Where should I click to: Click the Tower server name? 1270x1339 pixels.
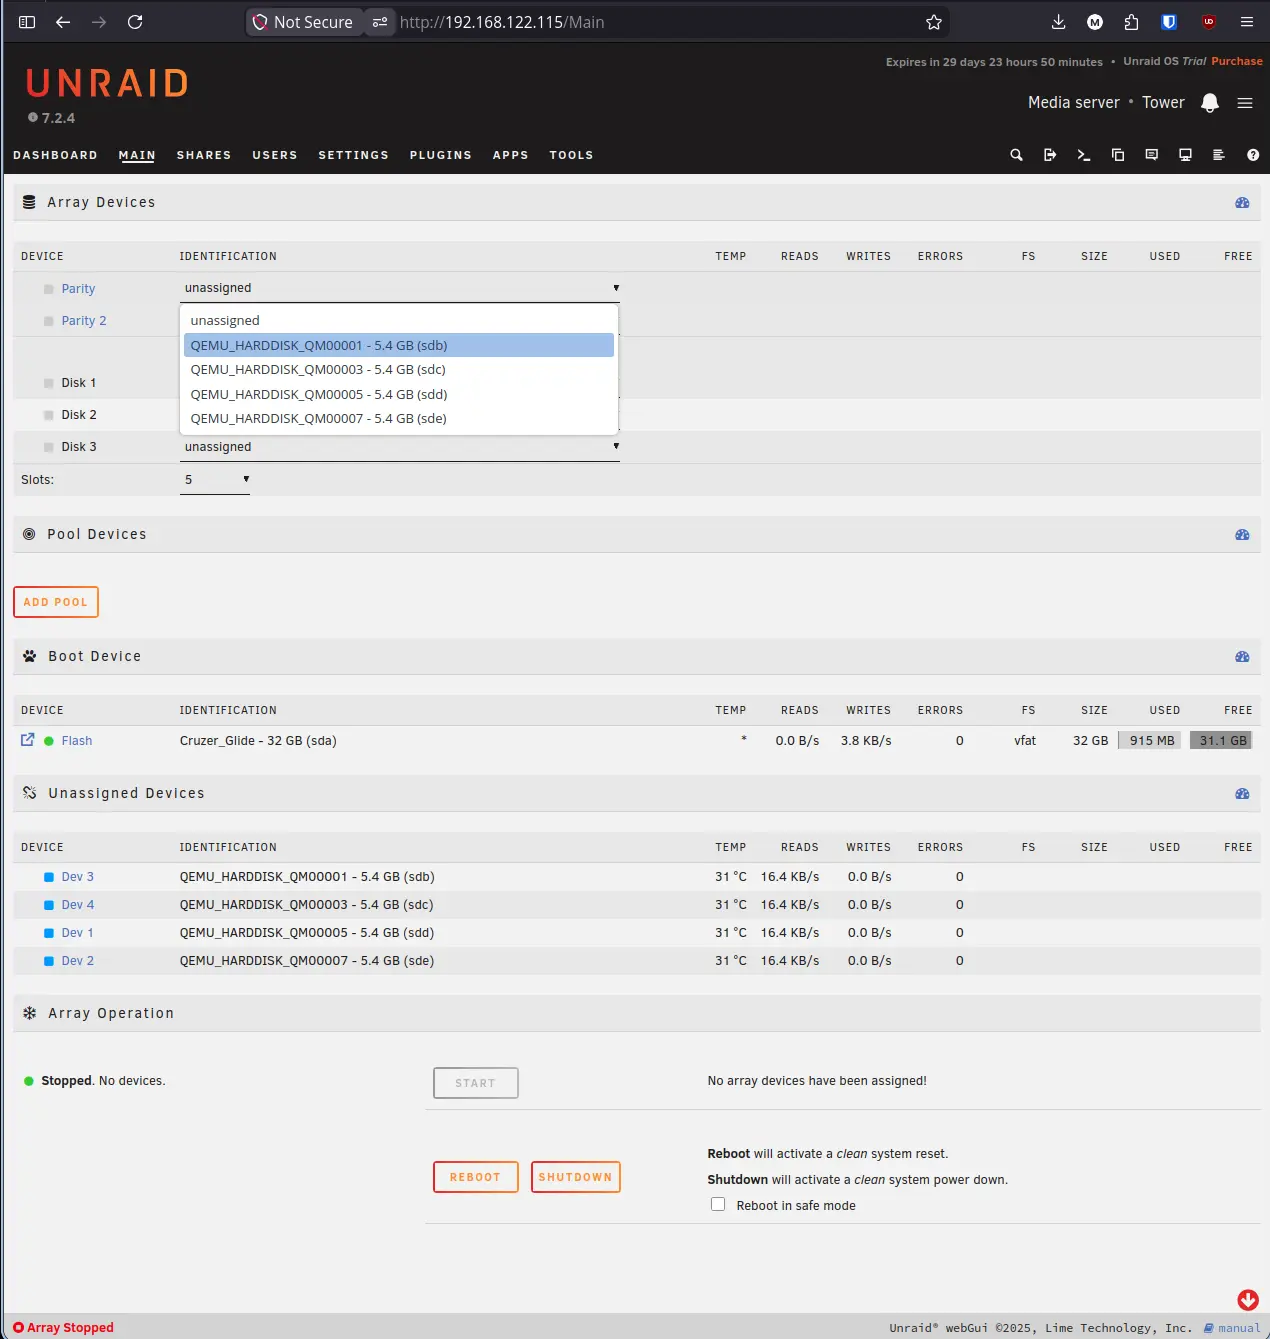pos(1163,103)
